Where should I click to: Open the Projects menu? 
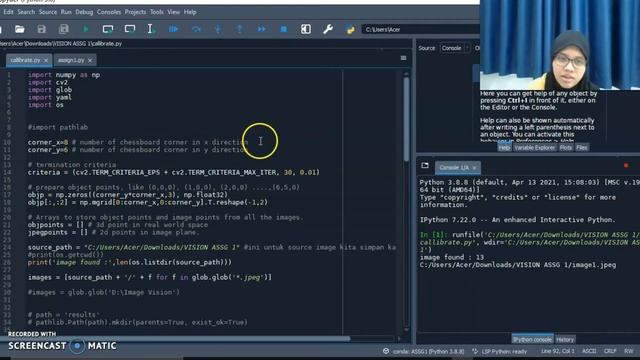click(135, 12)
